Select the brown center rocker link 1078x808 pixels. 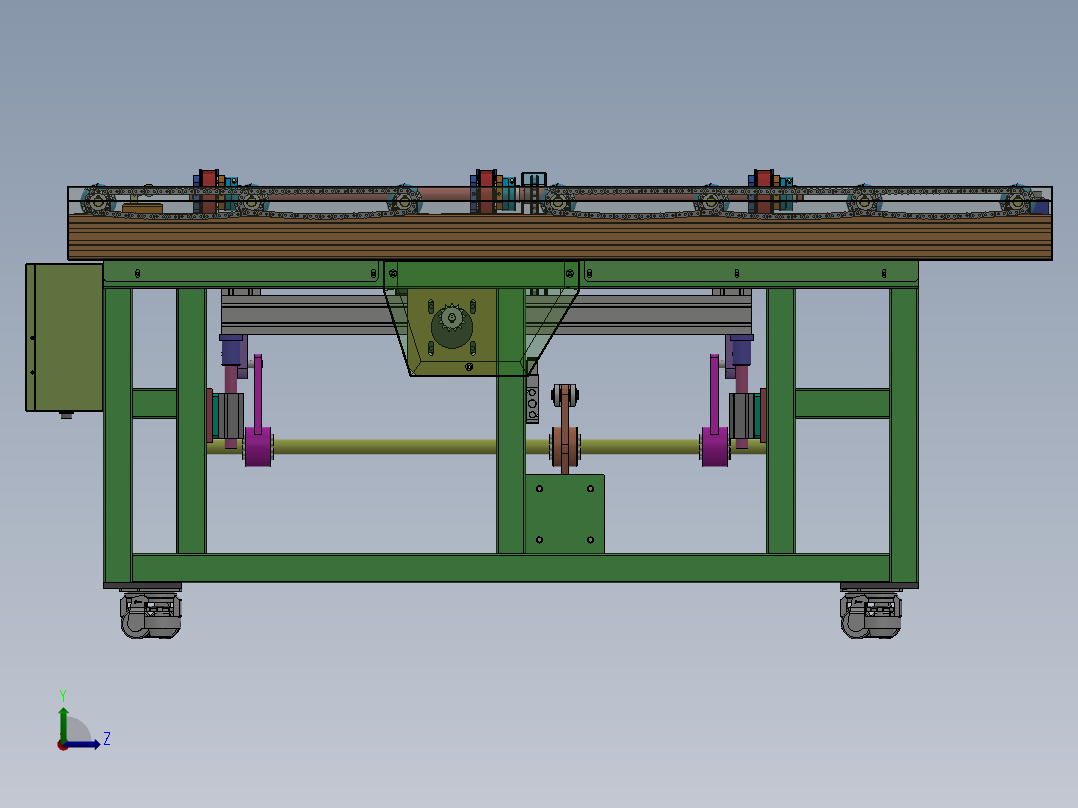point(564,429)
